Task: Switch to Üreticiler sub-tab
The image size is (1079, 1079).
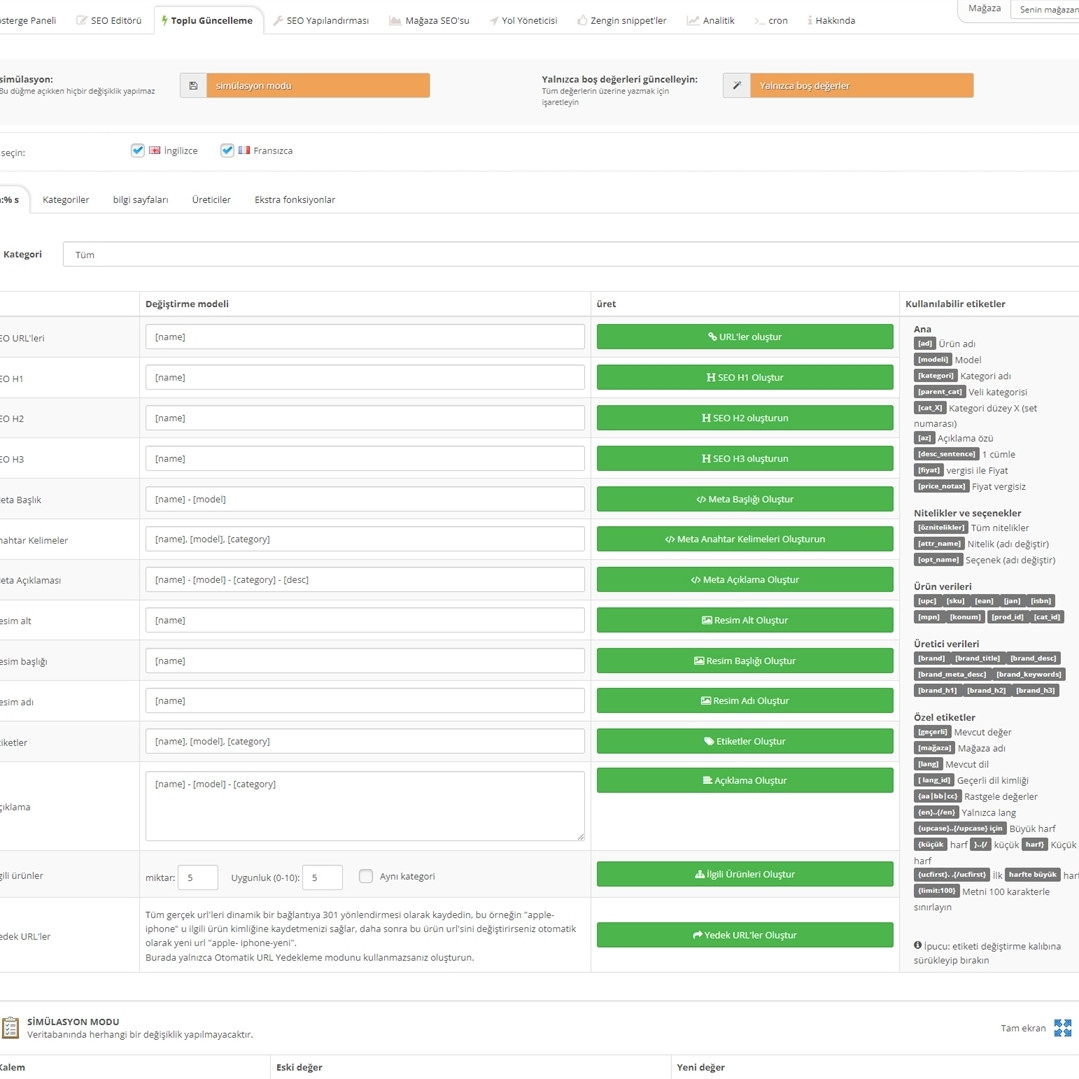Action: (211, 200)
